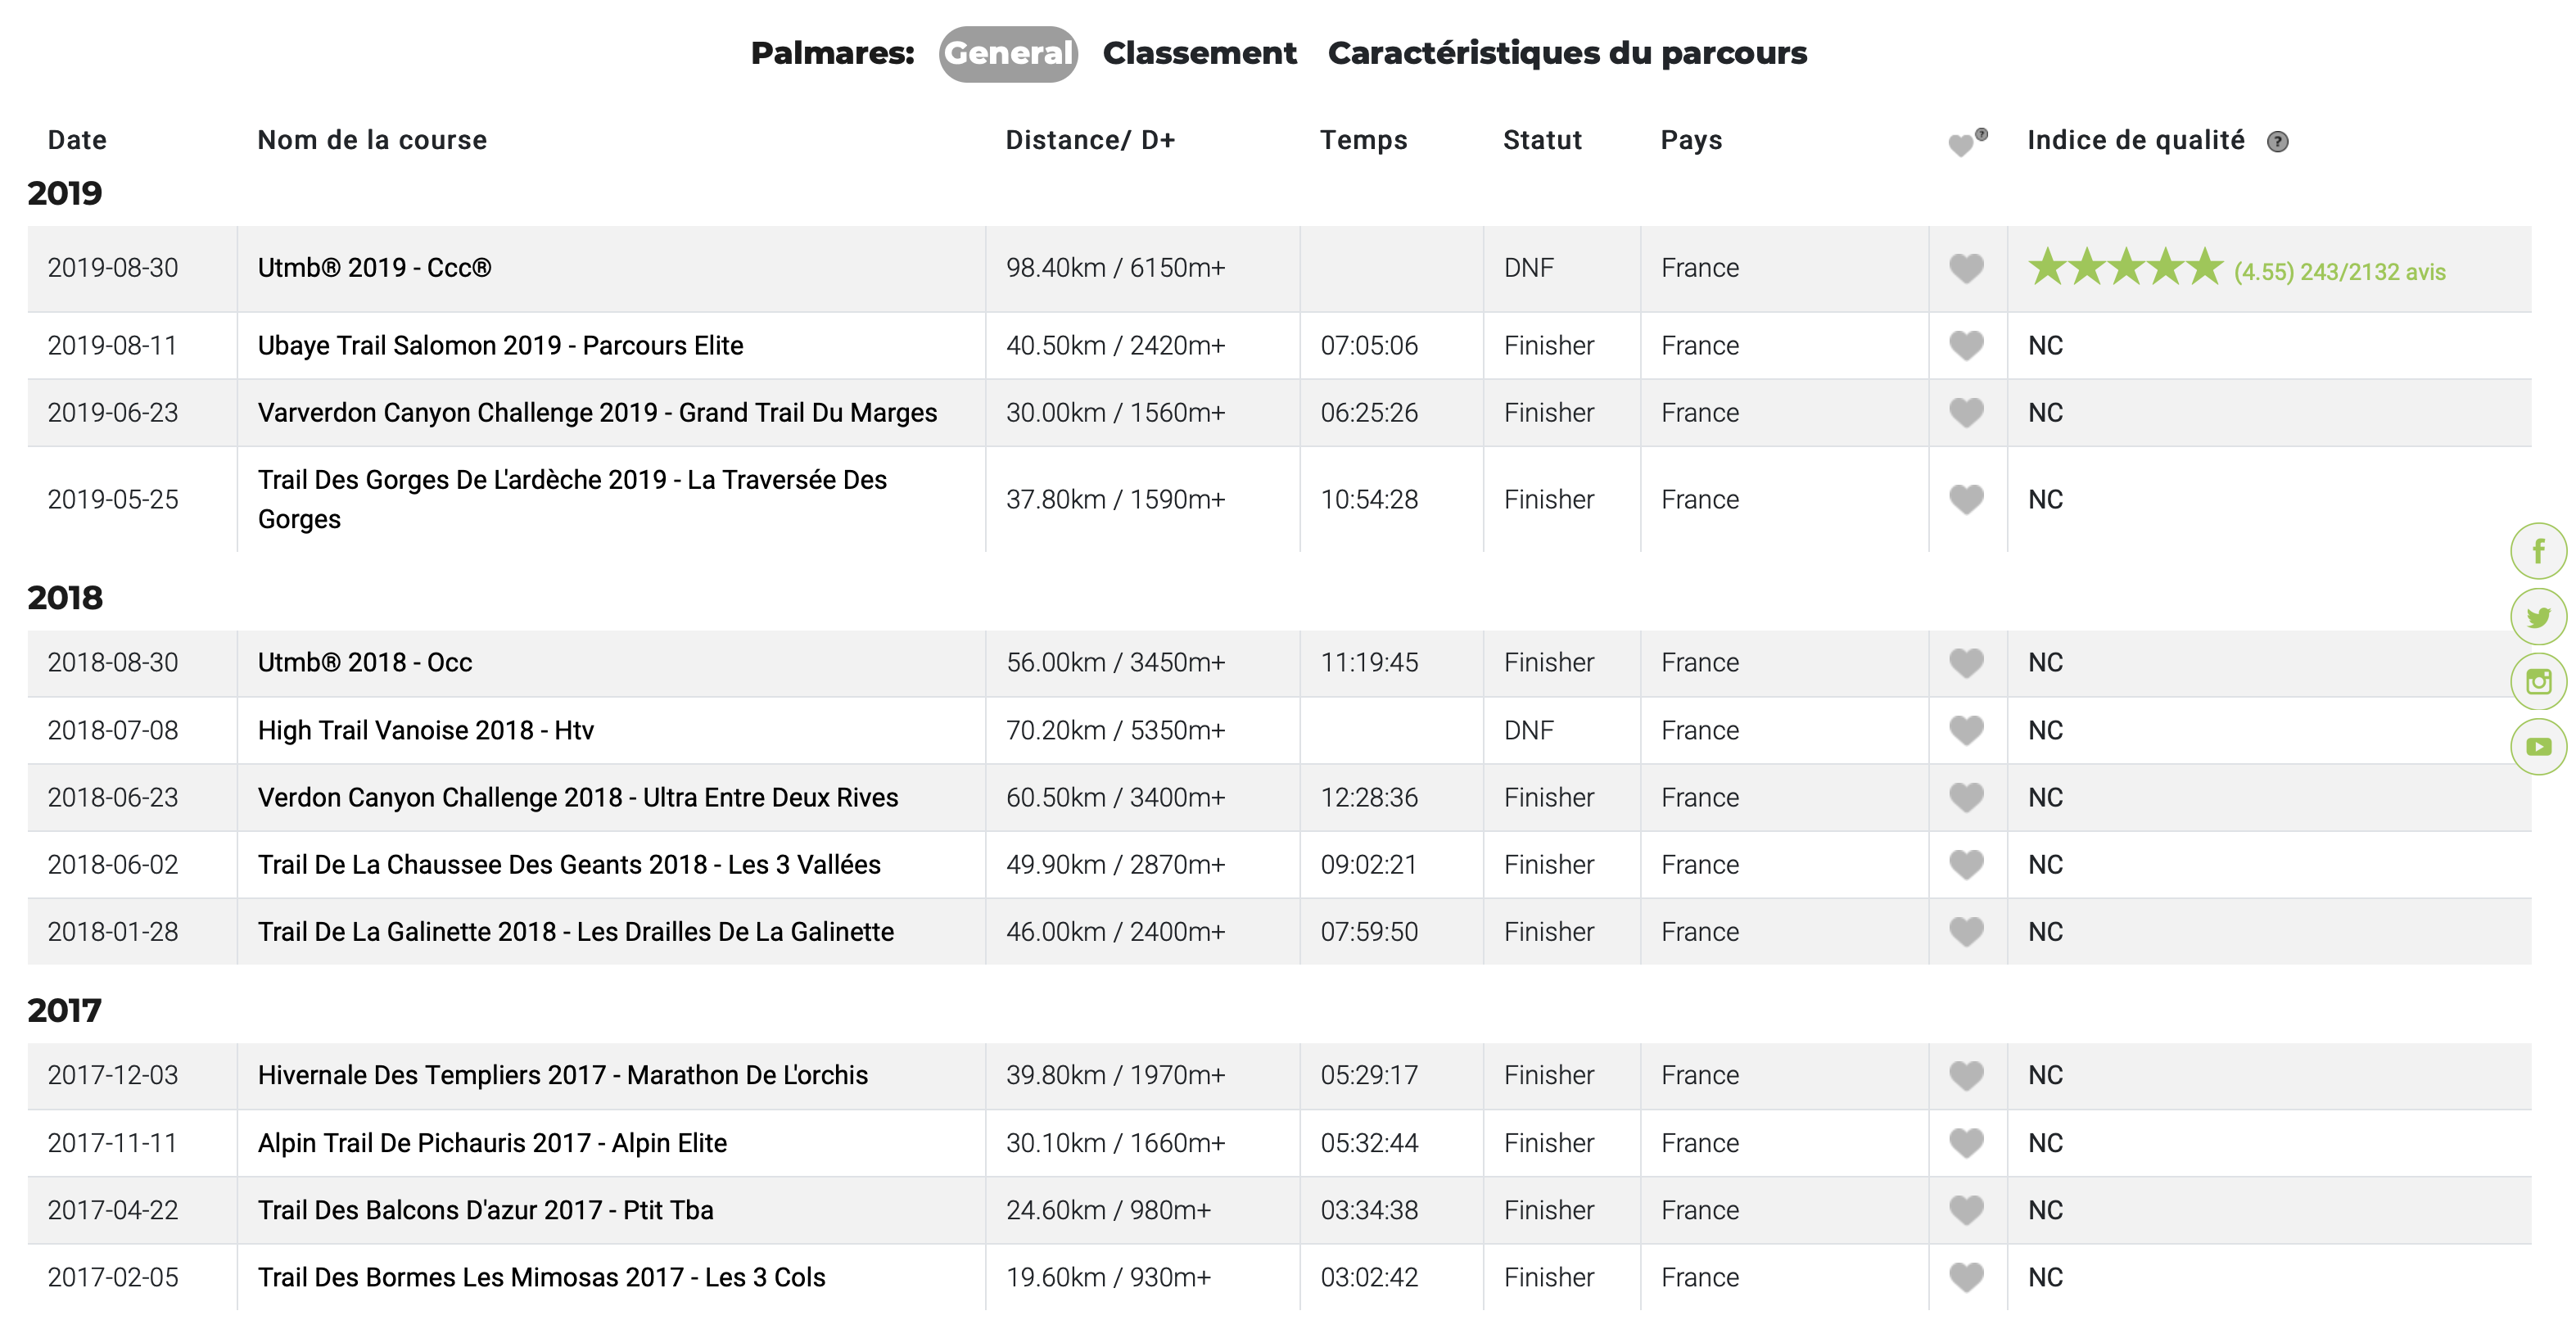Click quality index help question mark

2277,142
